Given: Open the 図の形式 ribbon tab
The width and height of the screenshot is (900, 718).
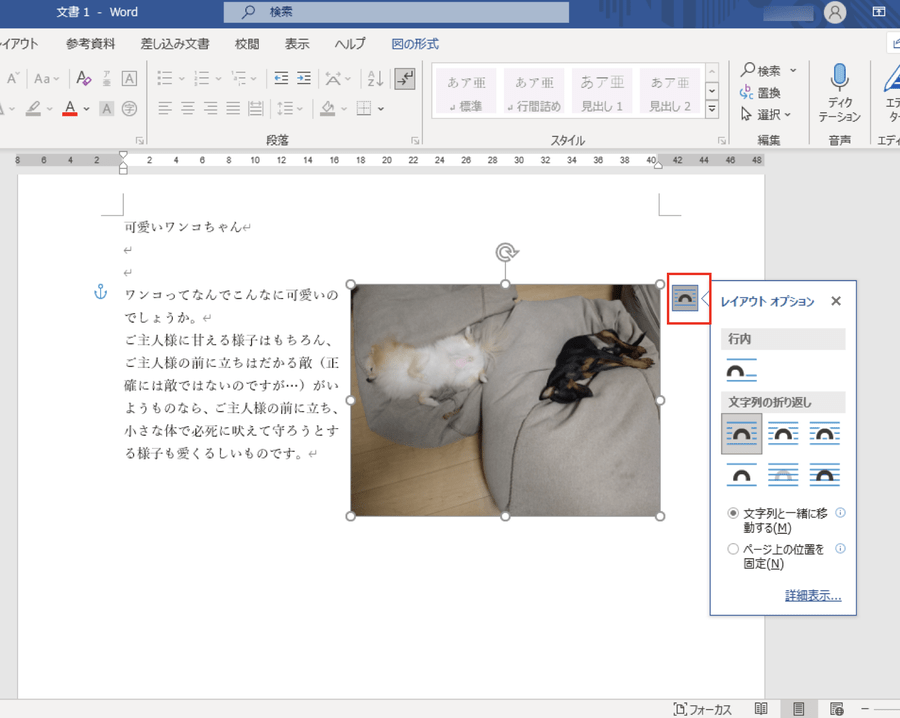Looking at the screenshot, I should [415, 44].
